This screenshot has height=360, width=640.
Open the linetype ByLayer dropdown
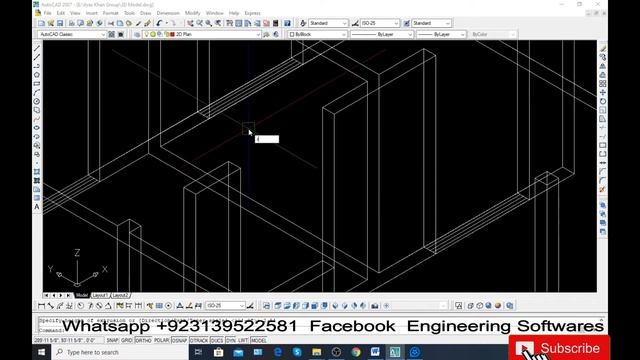pos(382,35)
